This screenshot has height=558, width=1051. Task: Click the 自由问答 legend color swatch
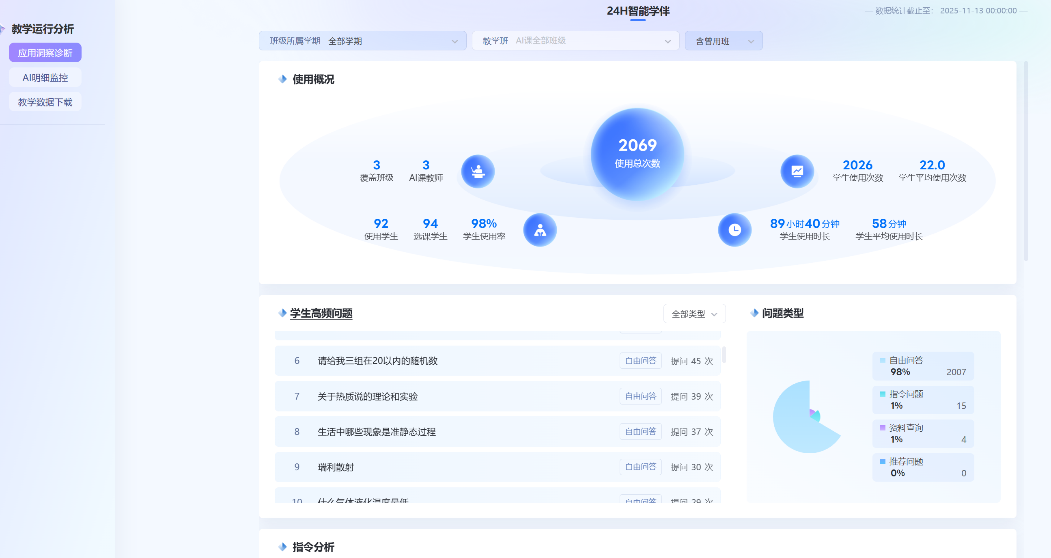click(x=883, y=360)
